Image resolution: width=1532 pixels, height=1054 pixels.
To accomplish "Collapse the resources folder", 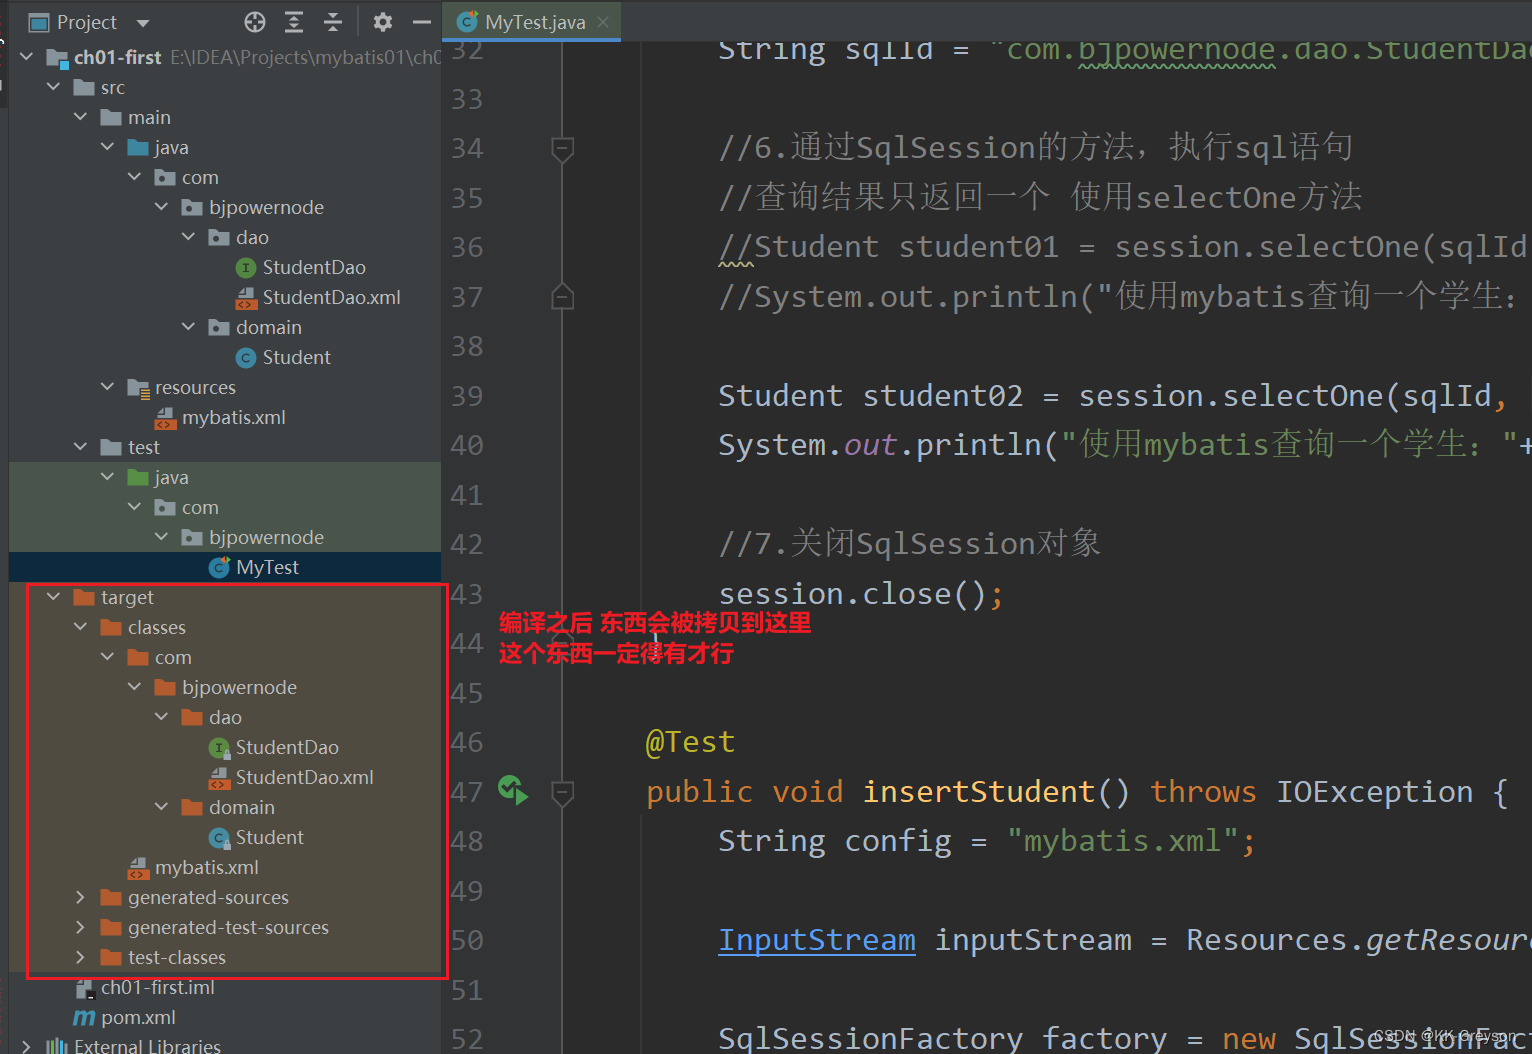I will 108,387.
